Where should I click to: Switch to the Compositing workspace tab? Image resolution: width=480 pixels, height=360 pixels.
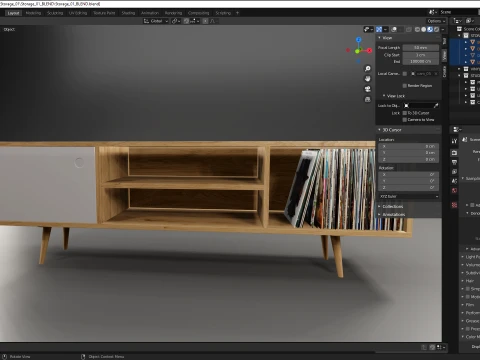click(198, 13)
